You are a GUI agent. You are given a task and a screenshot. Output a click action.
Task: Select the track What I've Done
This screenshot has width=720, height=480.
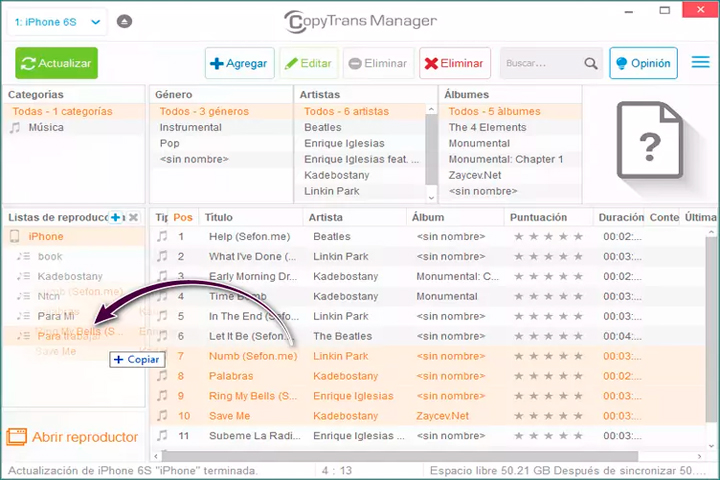[x=252, y=256]
